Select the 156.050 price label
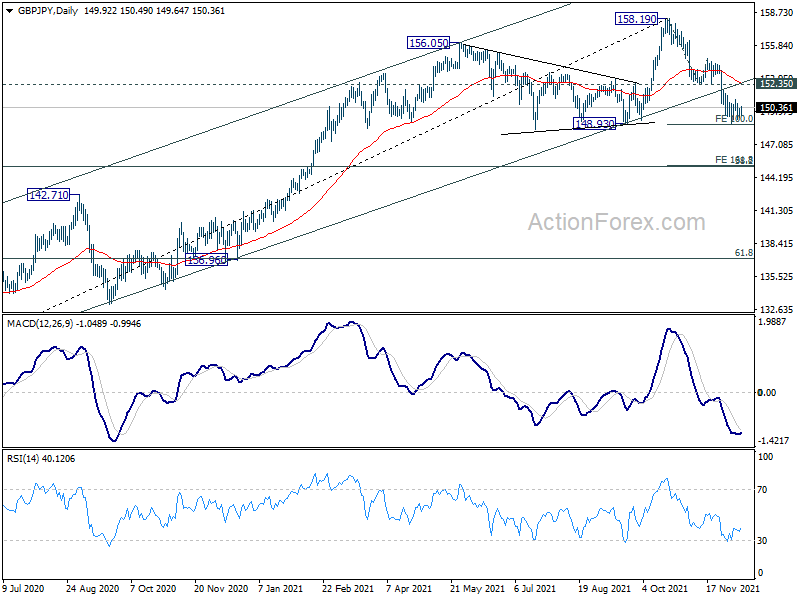 (x=429, y=43)
